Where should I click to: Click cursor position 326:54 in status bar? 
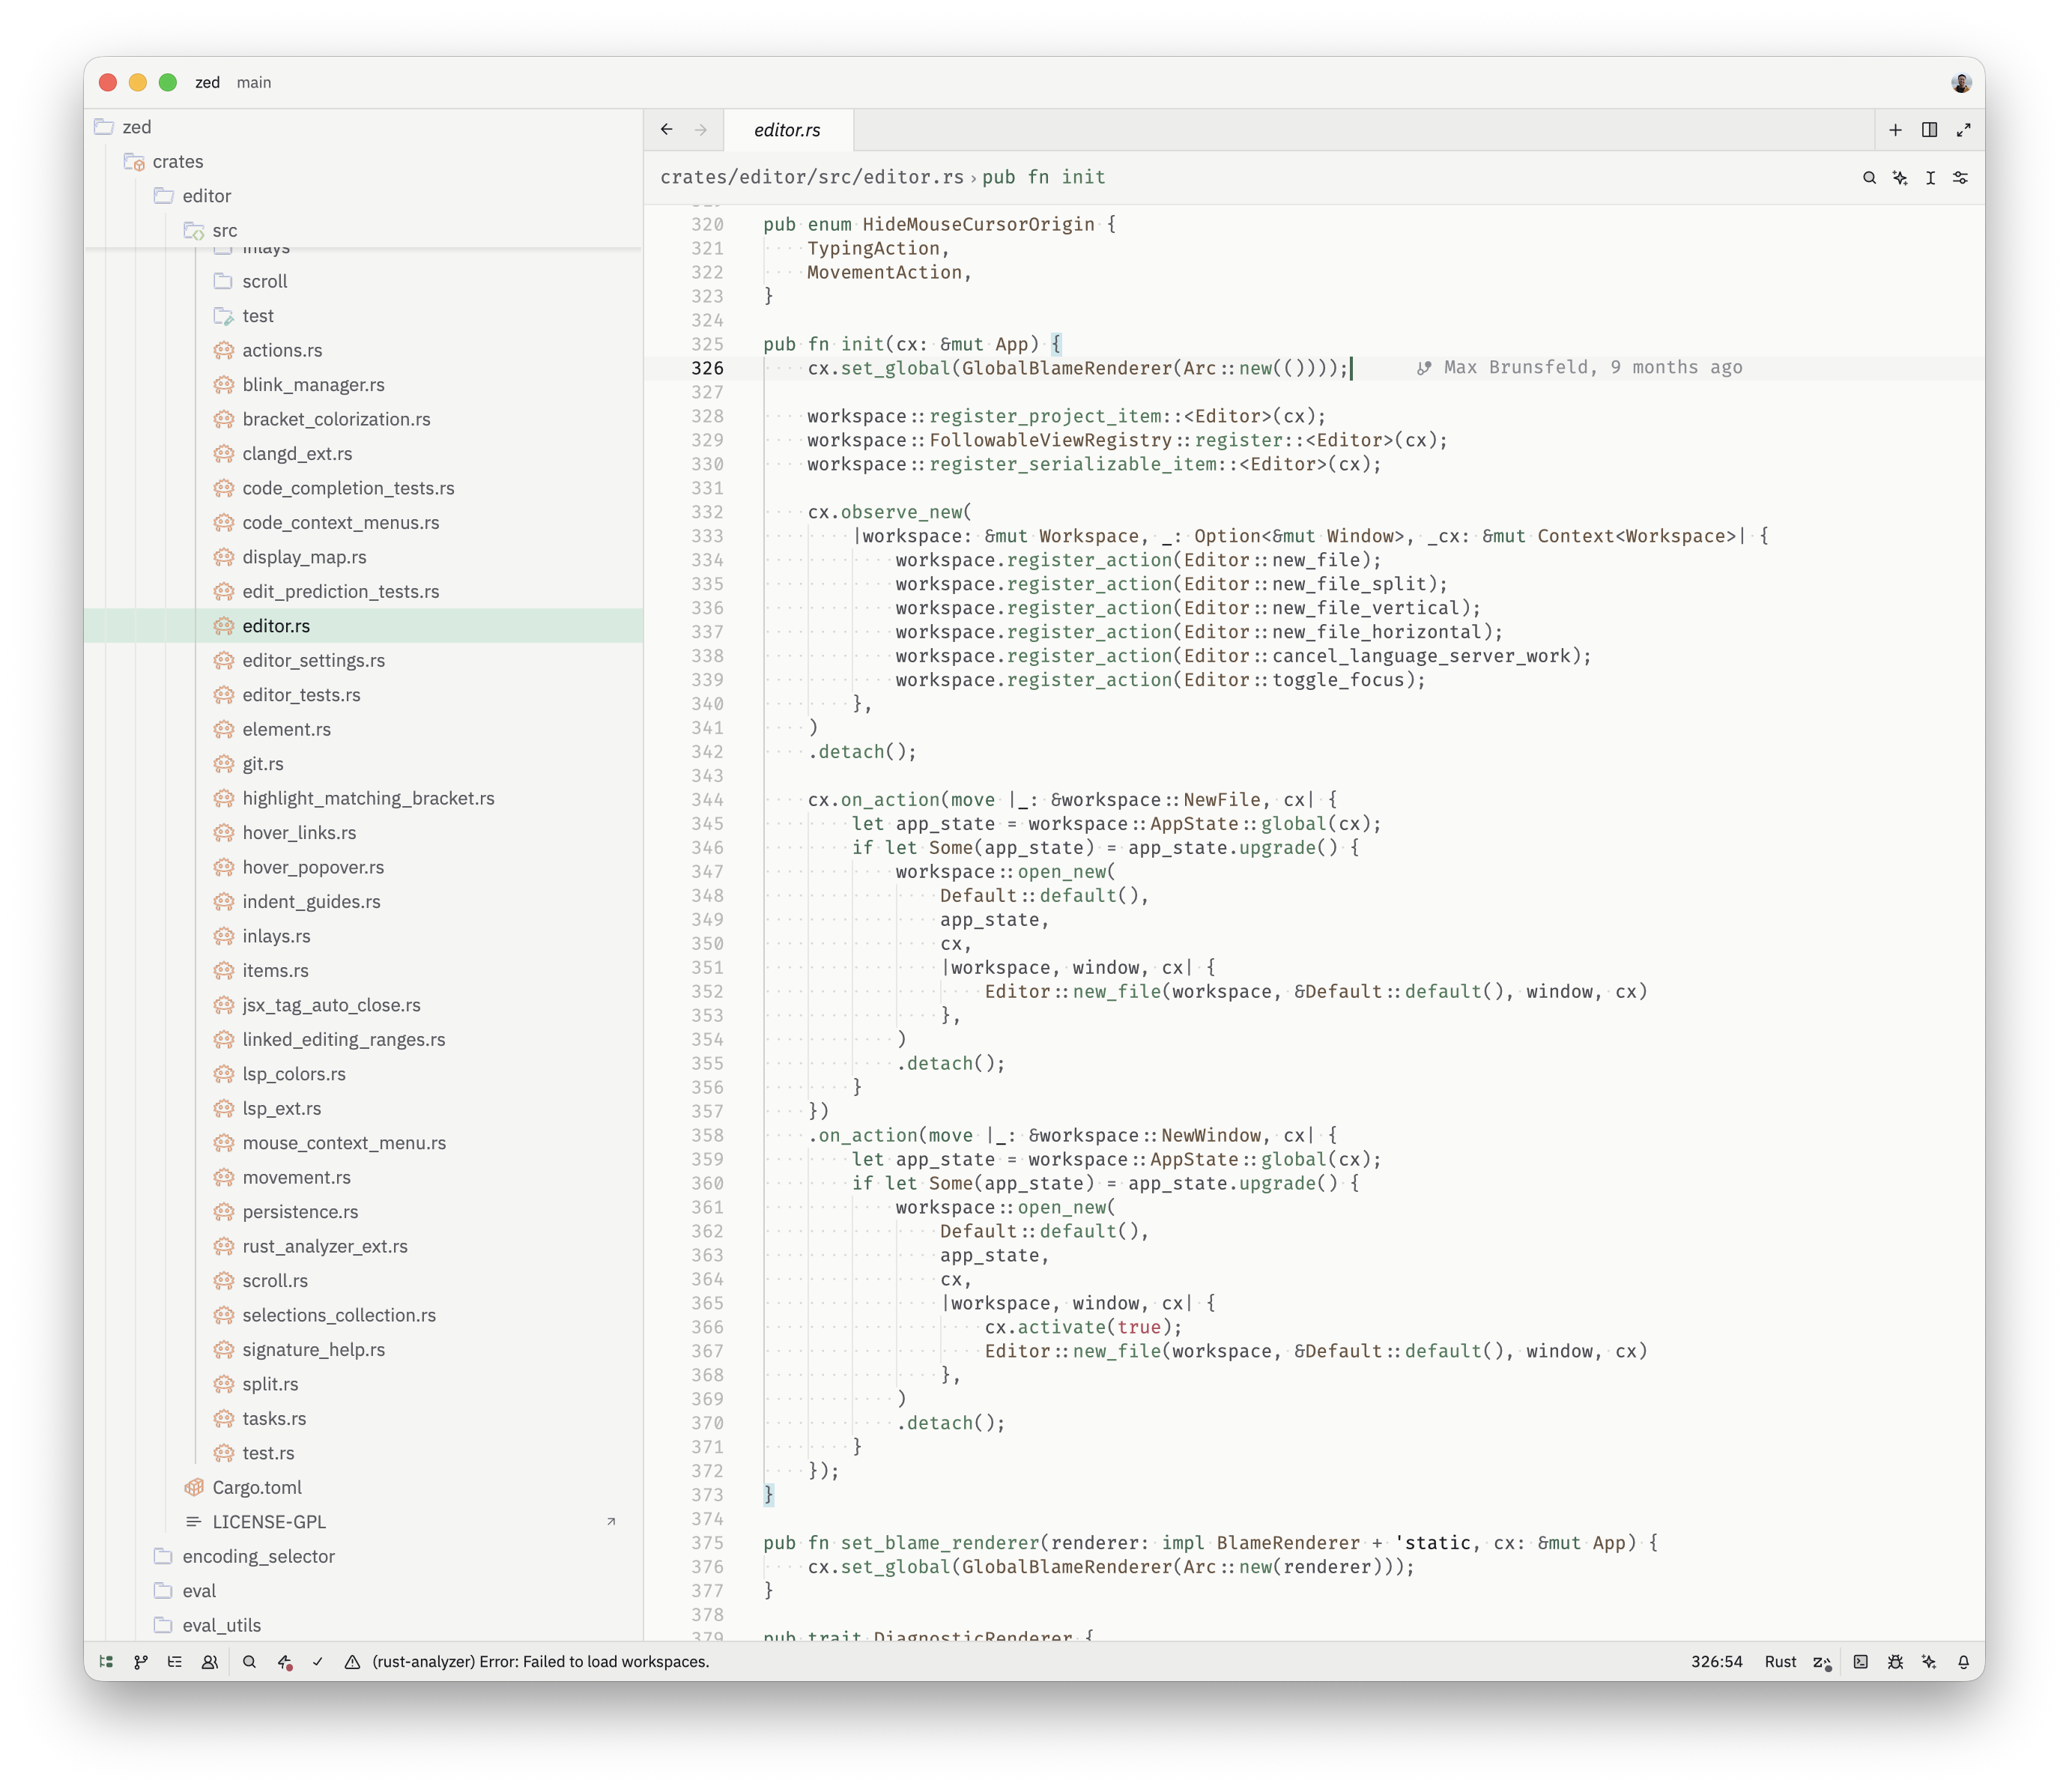pos(1716,1661)
